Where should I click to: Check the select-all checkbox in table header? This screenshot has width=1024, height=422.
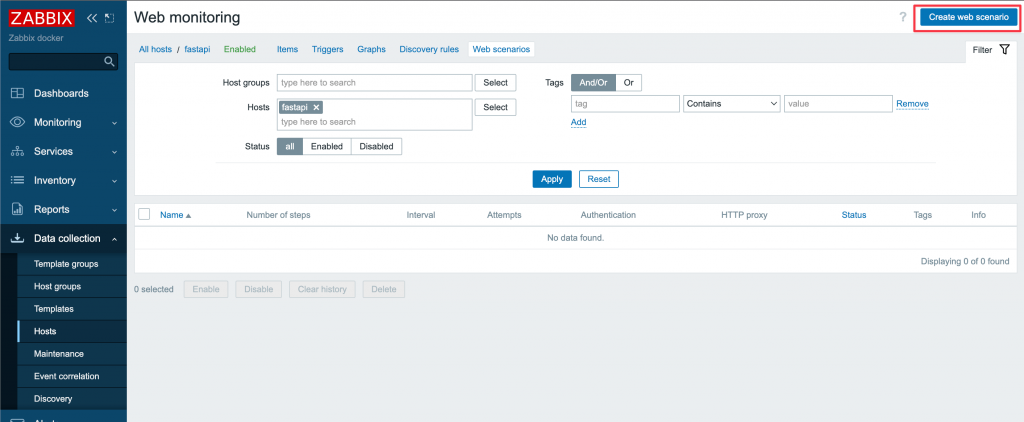tap(144, 214)
